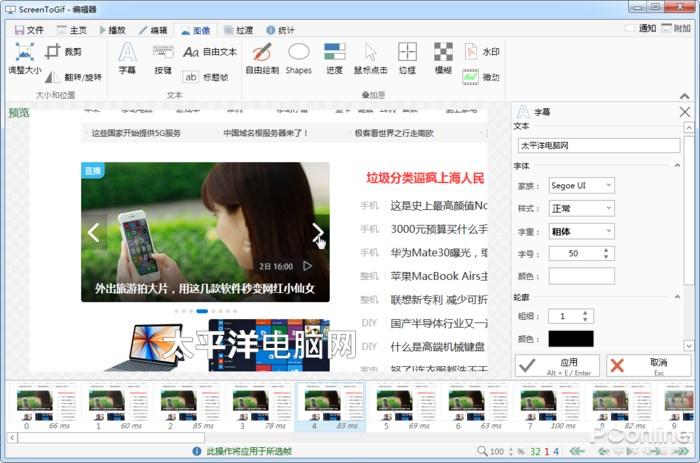
Task: Click the green total frame count "32"
Action: [x=535, y=451]
